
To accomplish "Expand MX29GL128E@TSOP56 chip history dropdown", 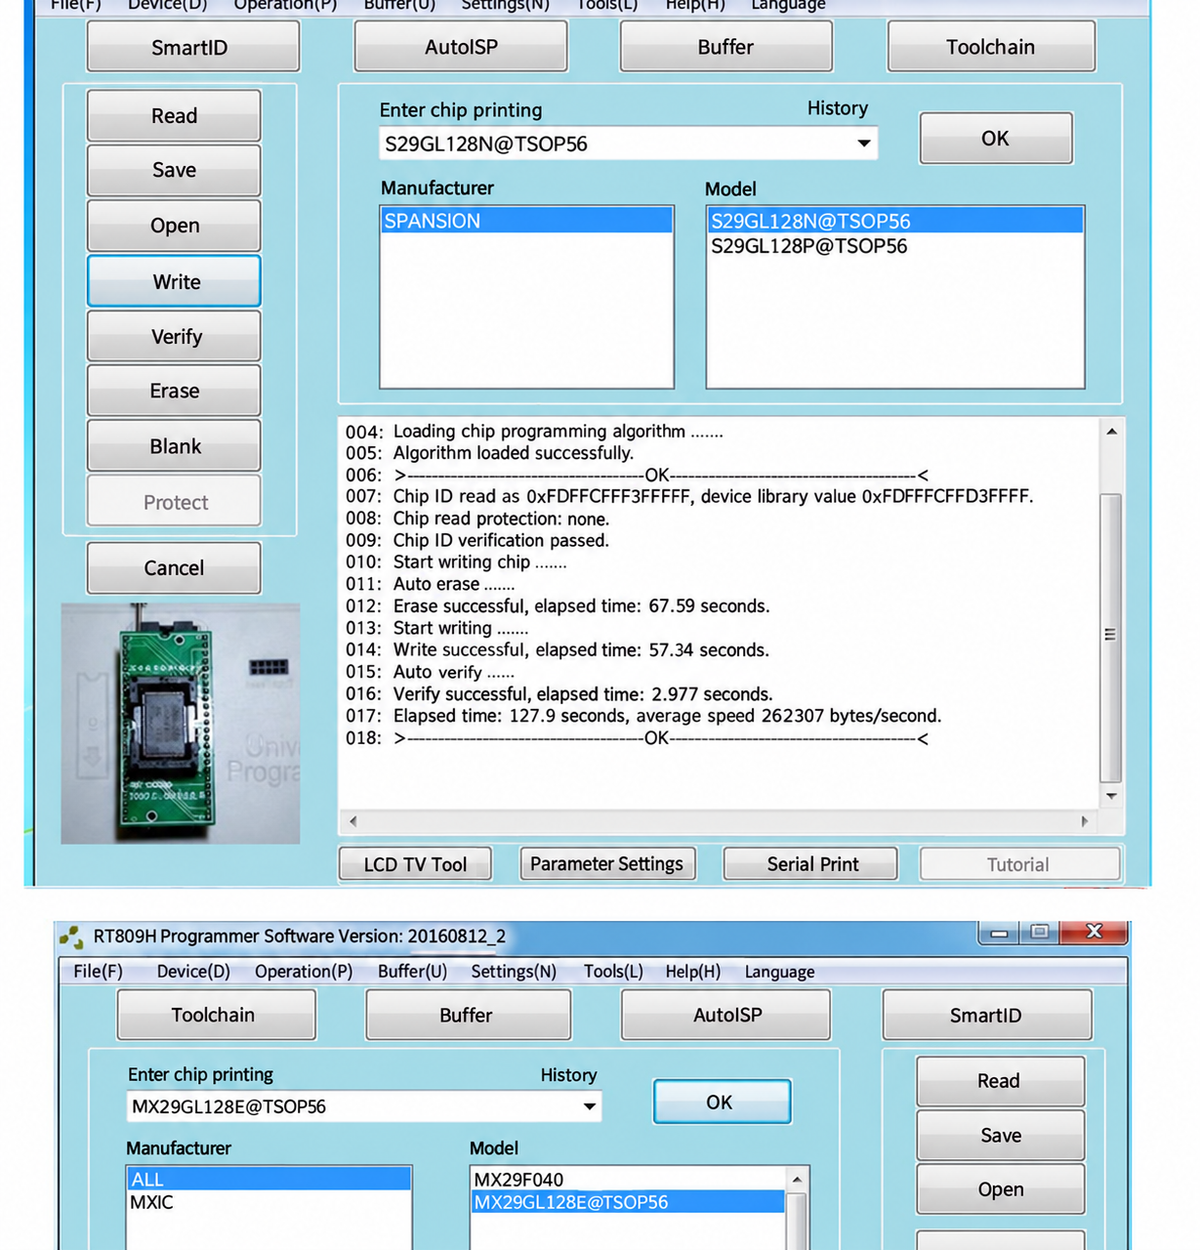I will pos(589,1106).
